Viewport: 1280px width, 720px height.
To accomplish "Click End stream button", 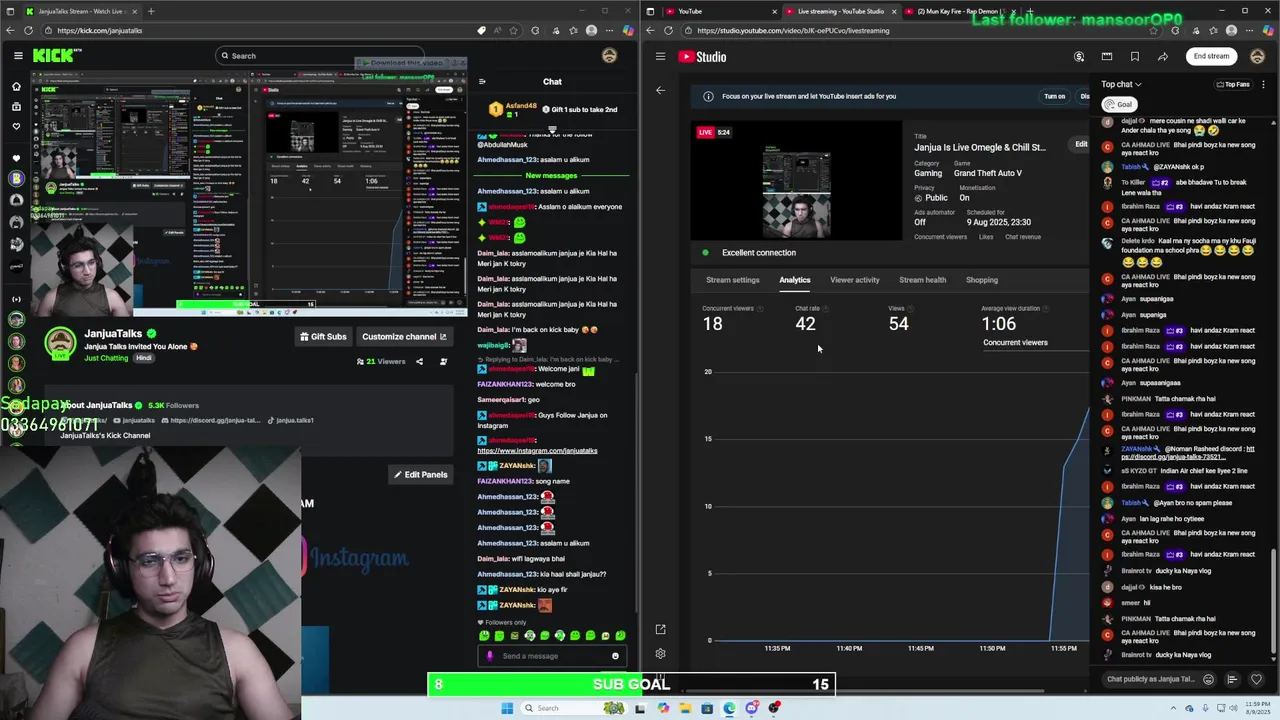I will tap(1211, 56).
